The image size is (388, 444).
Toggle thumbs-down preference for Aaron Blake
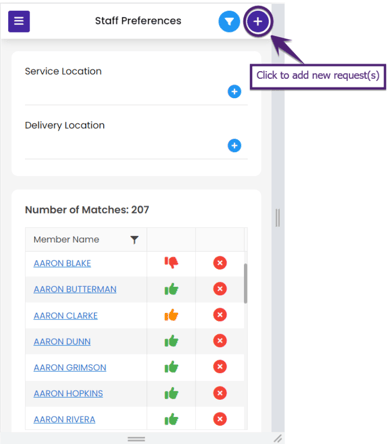(x=171, y=263)
